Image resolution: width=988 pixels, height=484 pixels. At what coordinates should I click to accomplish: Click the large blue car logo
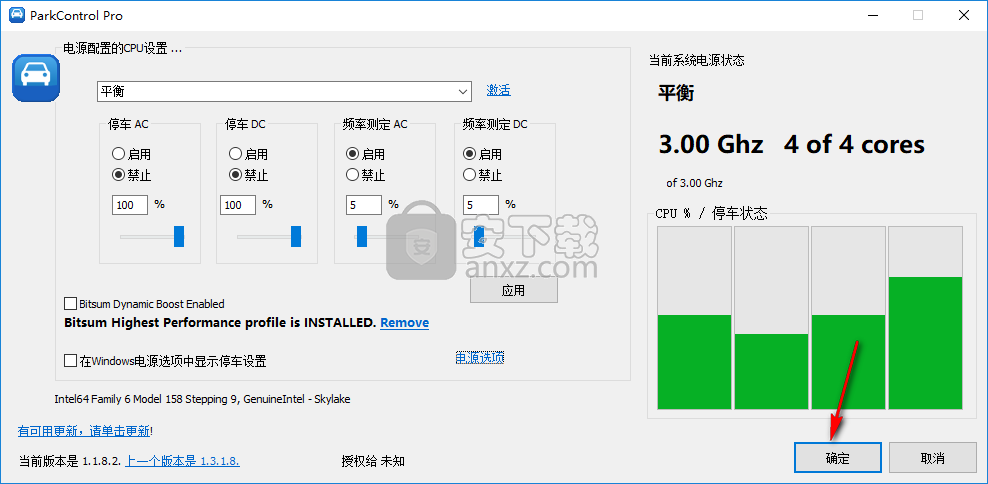(36, 78)
